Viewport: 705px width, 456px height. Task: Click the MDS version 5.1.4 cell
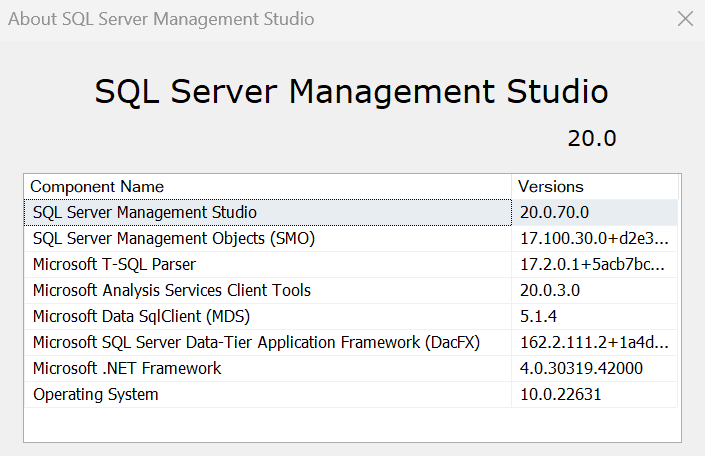pos(539,317)
